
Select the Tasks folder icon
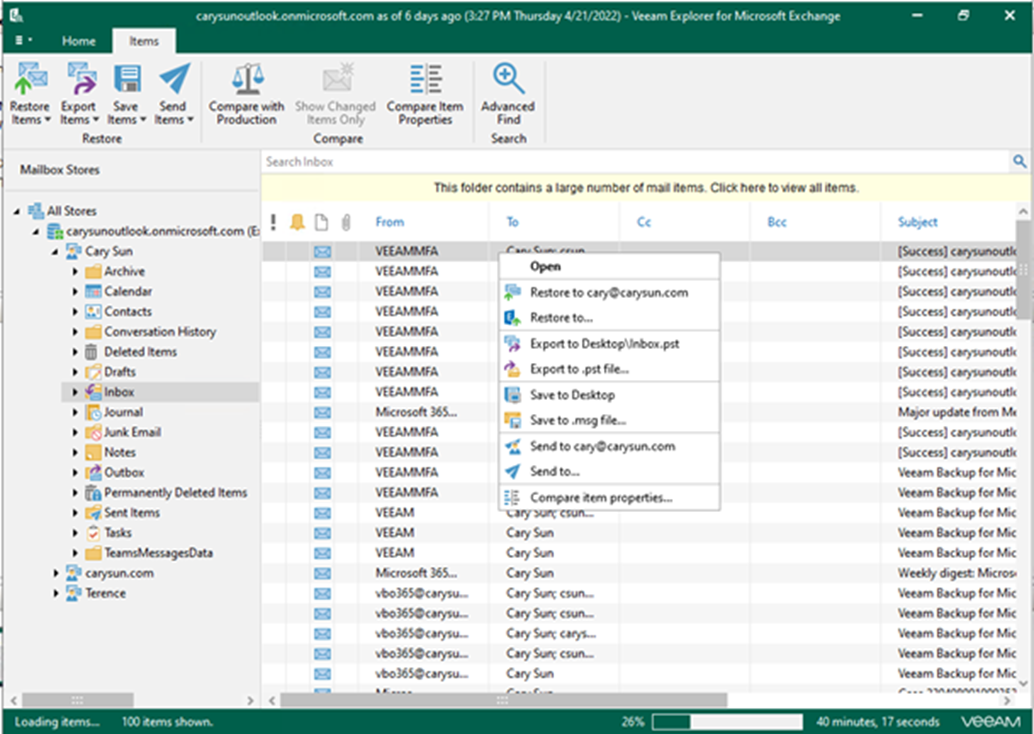coord(93,533)
